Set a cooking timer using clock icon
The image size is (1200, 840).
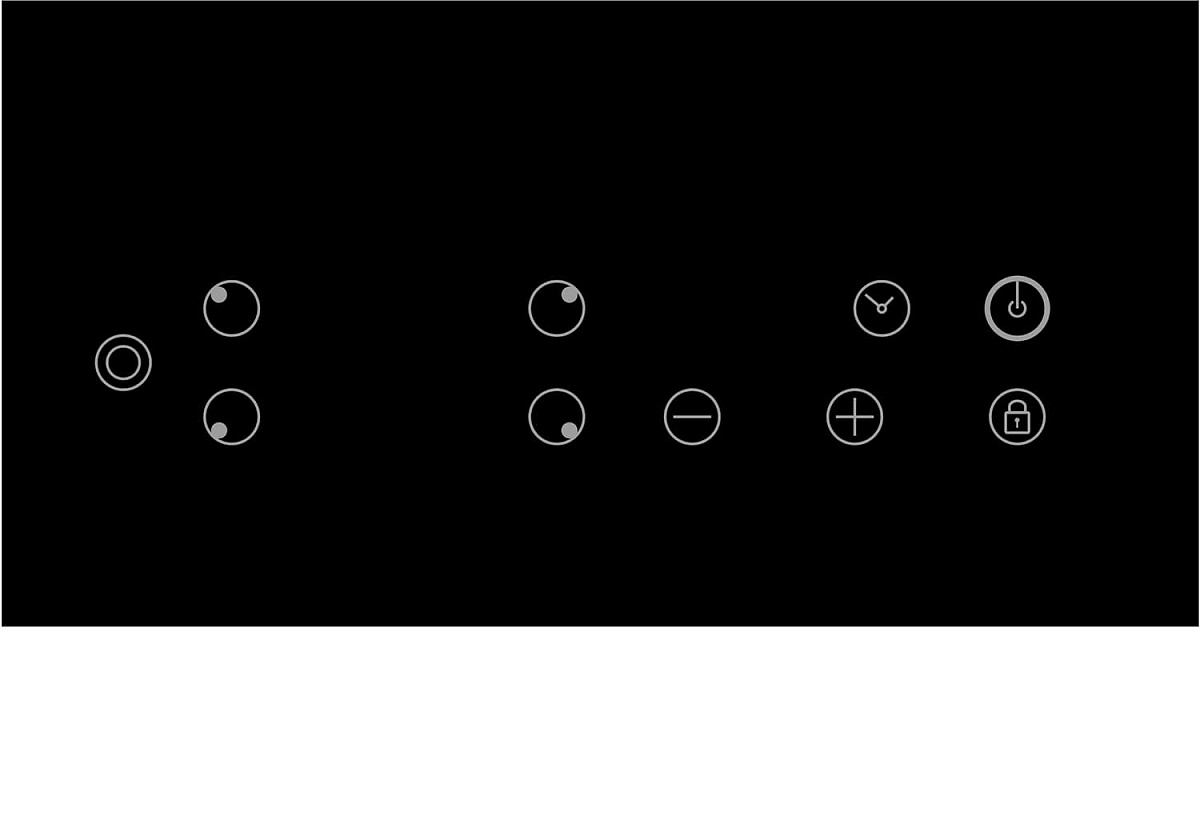coord(882,308)
